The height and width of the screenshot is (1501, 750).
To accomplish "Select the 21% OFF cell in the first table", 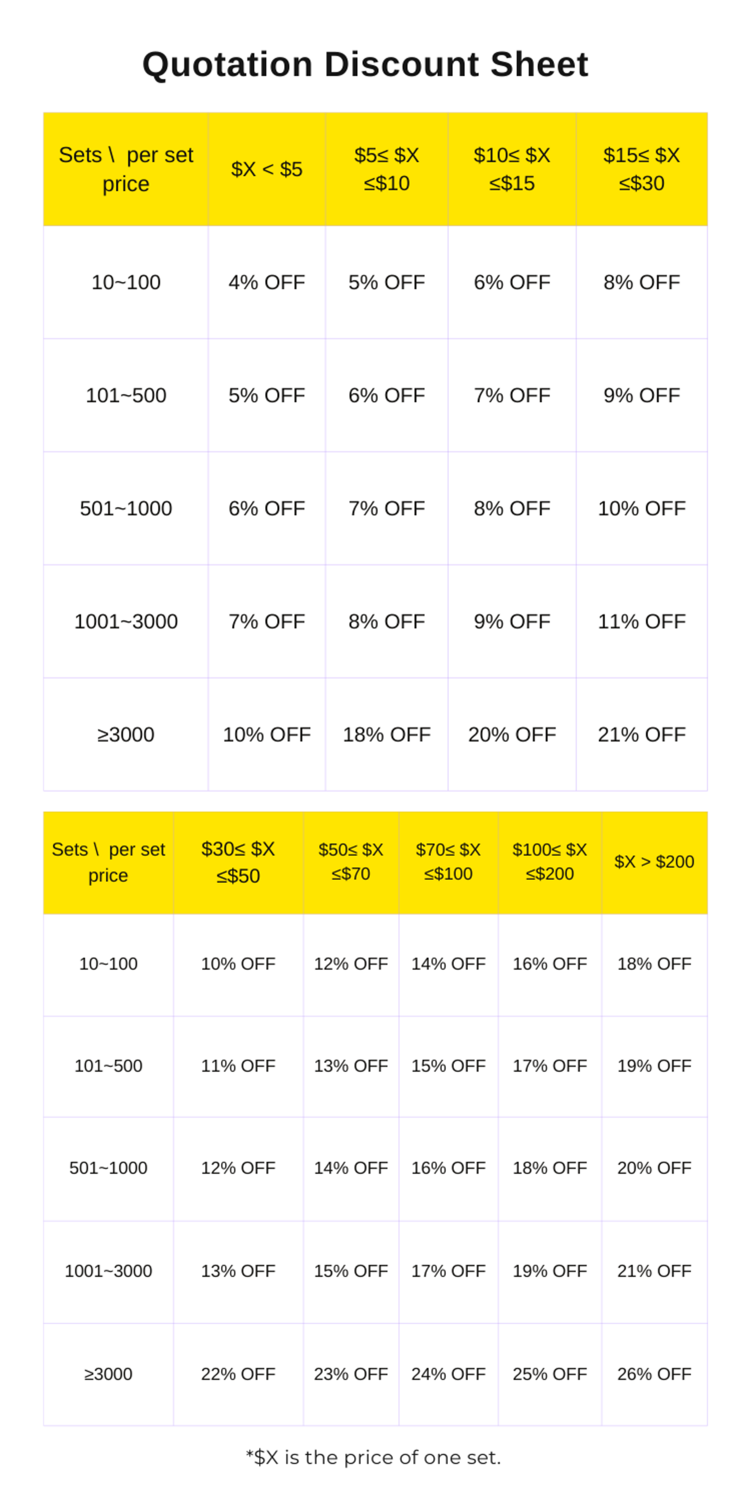I will click(642, 734).
